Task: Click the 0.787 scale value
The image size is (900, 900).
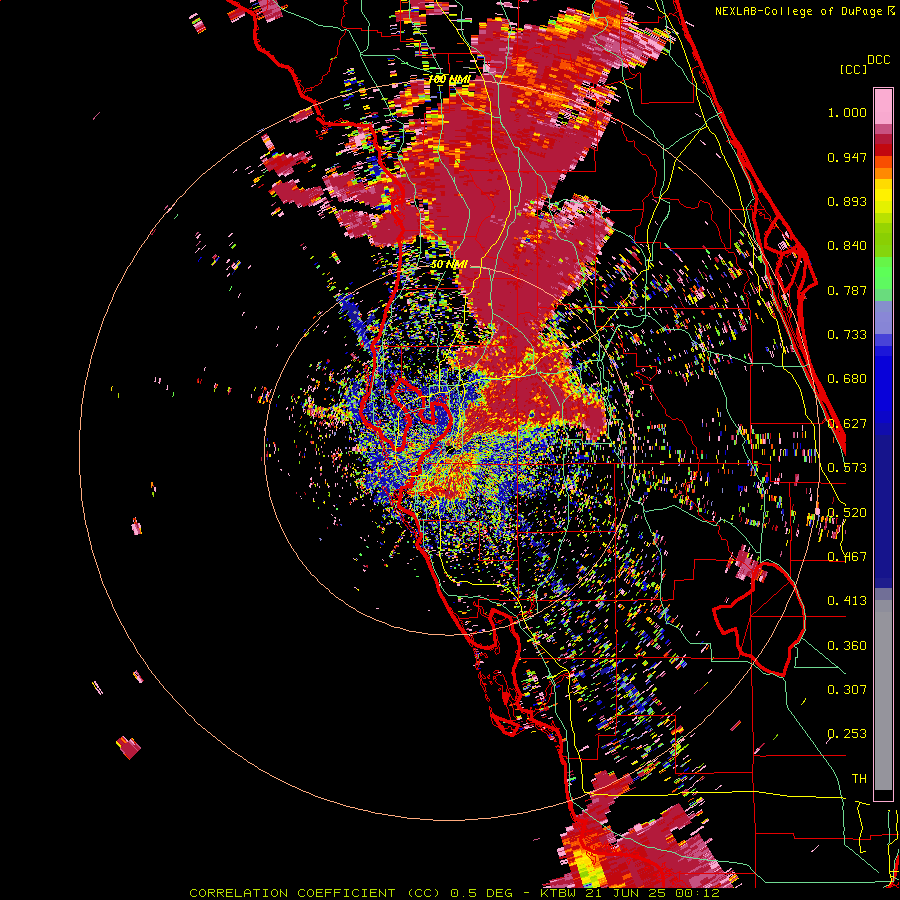Action: [847, 290]
